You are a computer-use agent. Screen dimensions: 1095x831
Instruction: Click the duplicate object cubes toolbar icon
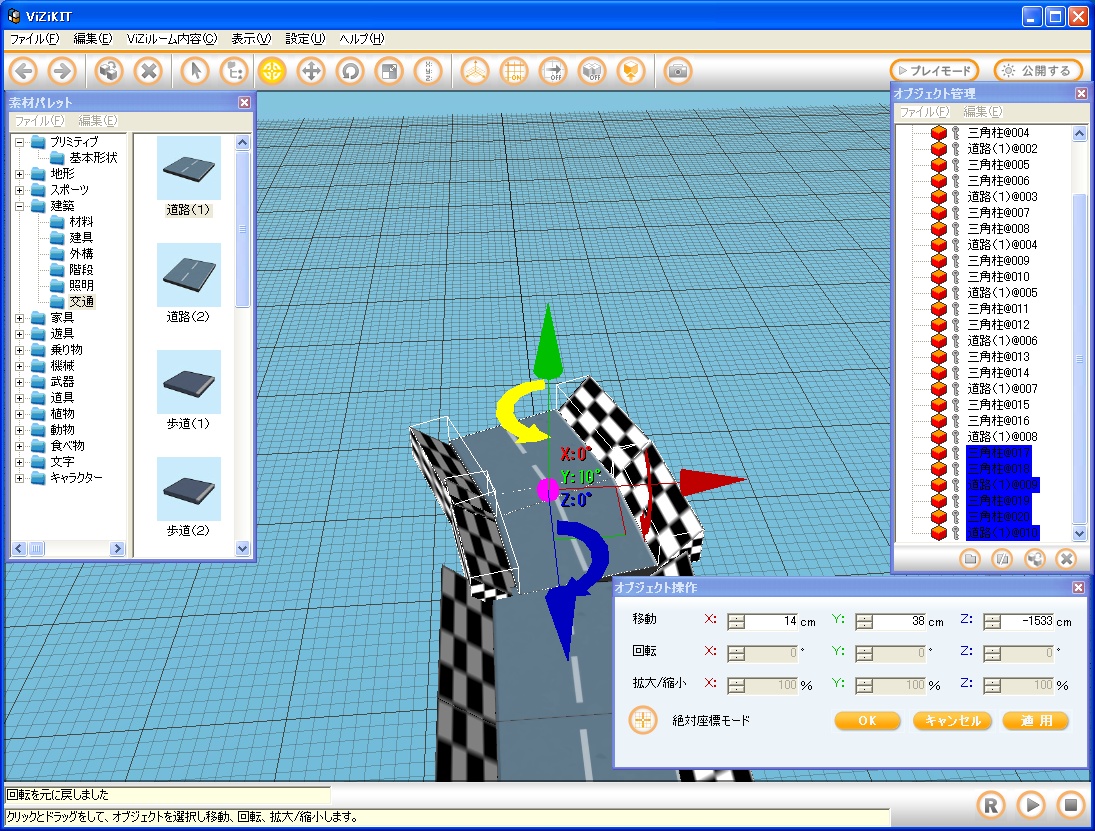[110, 71]
